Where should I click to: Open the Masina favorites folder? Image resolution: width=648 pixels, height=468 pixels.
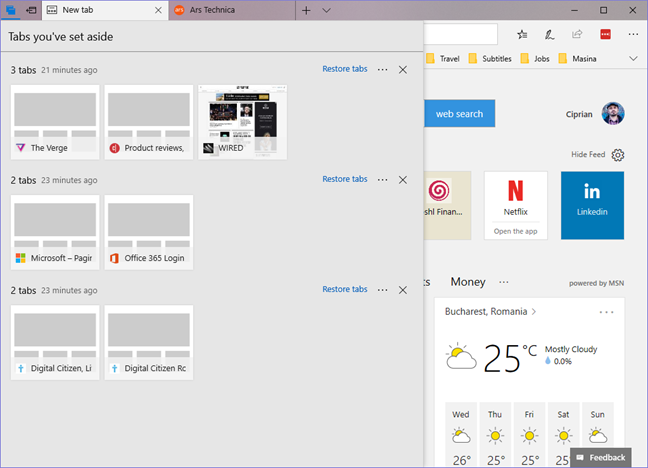pyautogui.click(x=577, y=59)
